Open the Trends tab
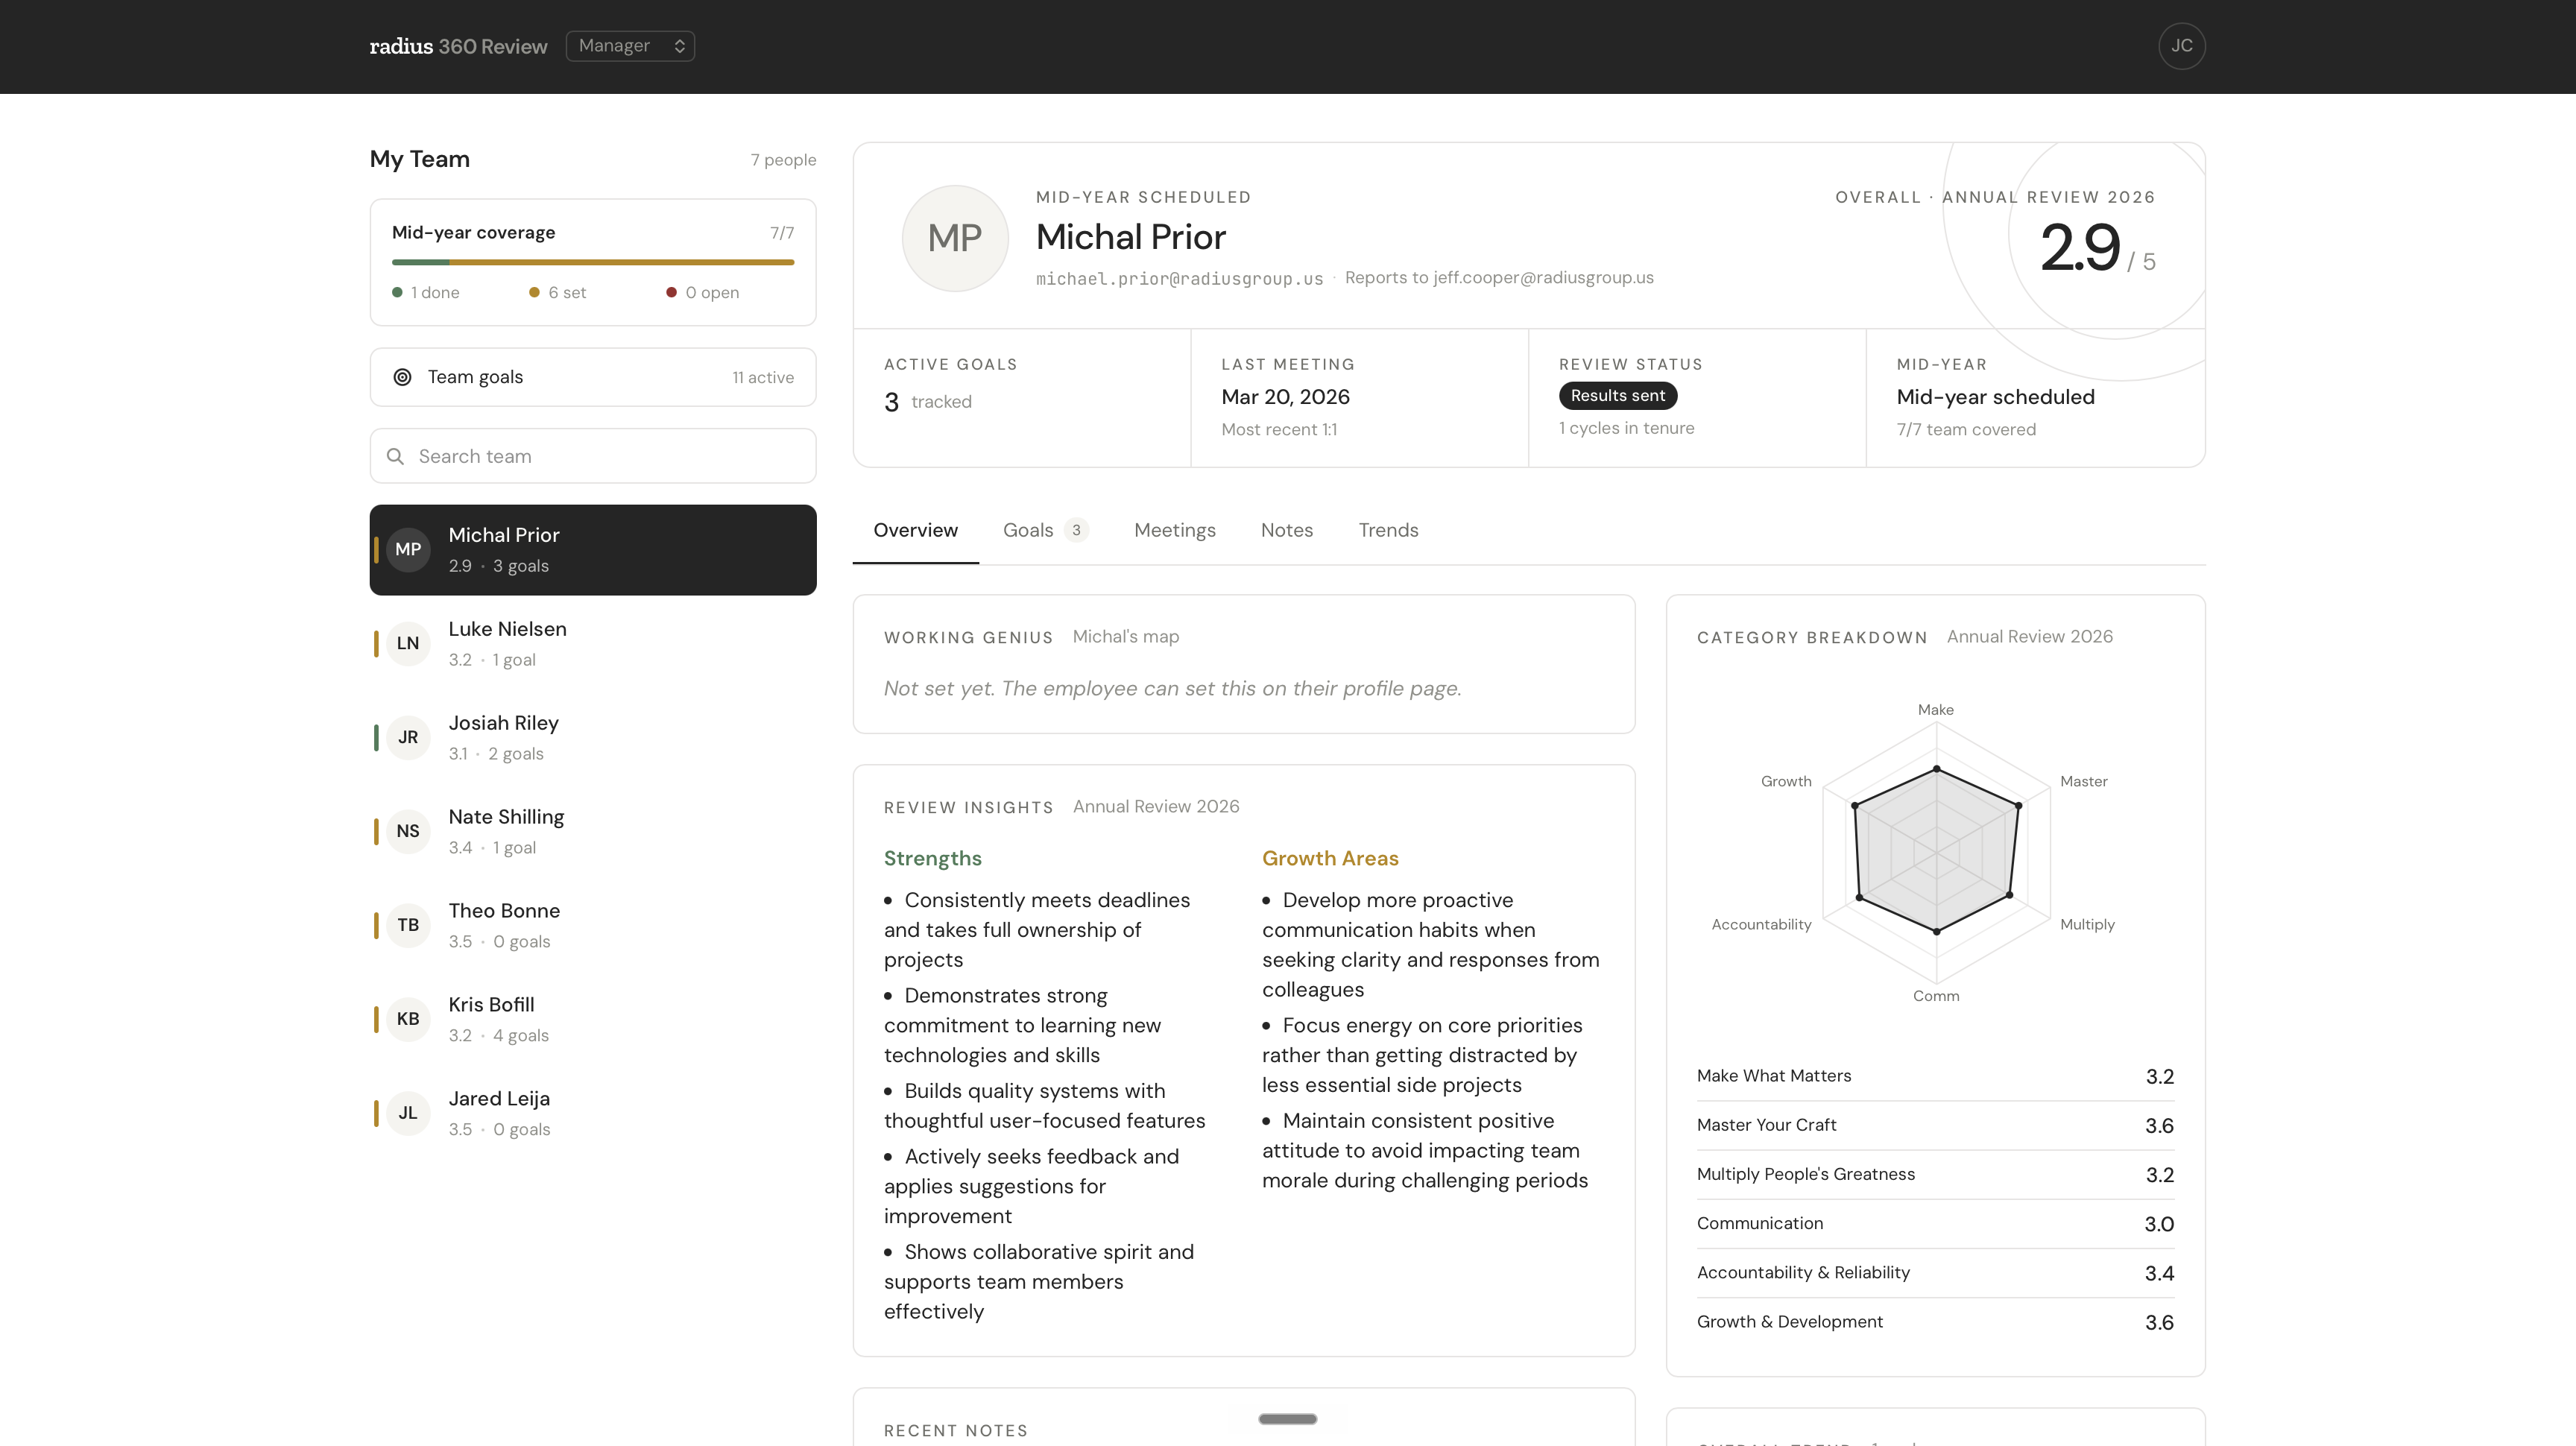The image size is (2576, 1446). click(x=1388, y=530)
